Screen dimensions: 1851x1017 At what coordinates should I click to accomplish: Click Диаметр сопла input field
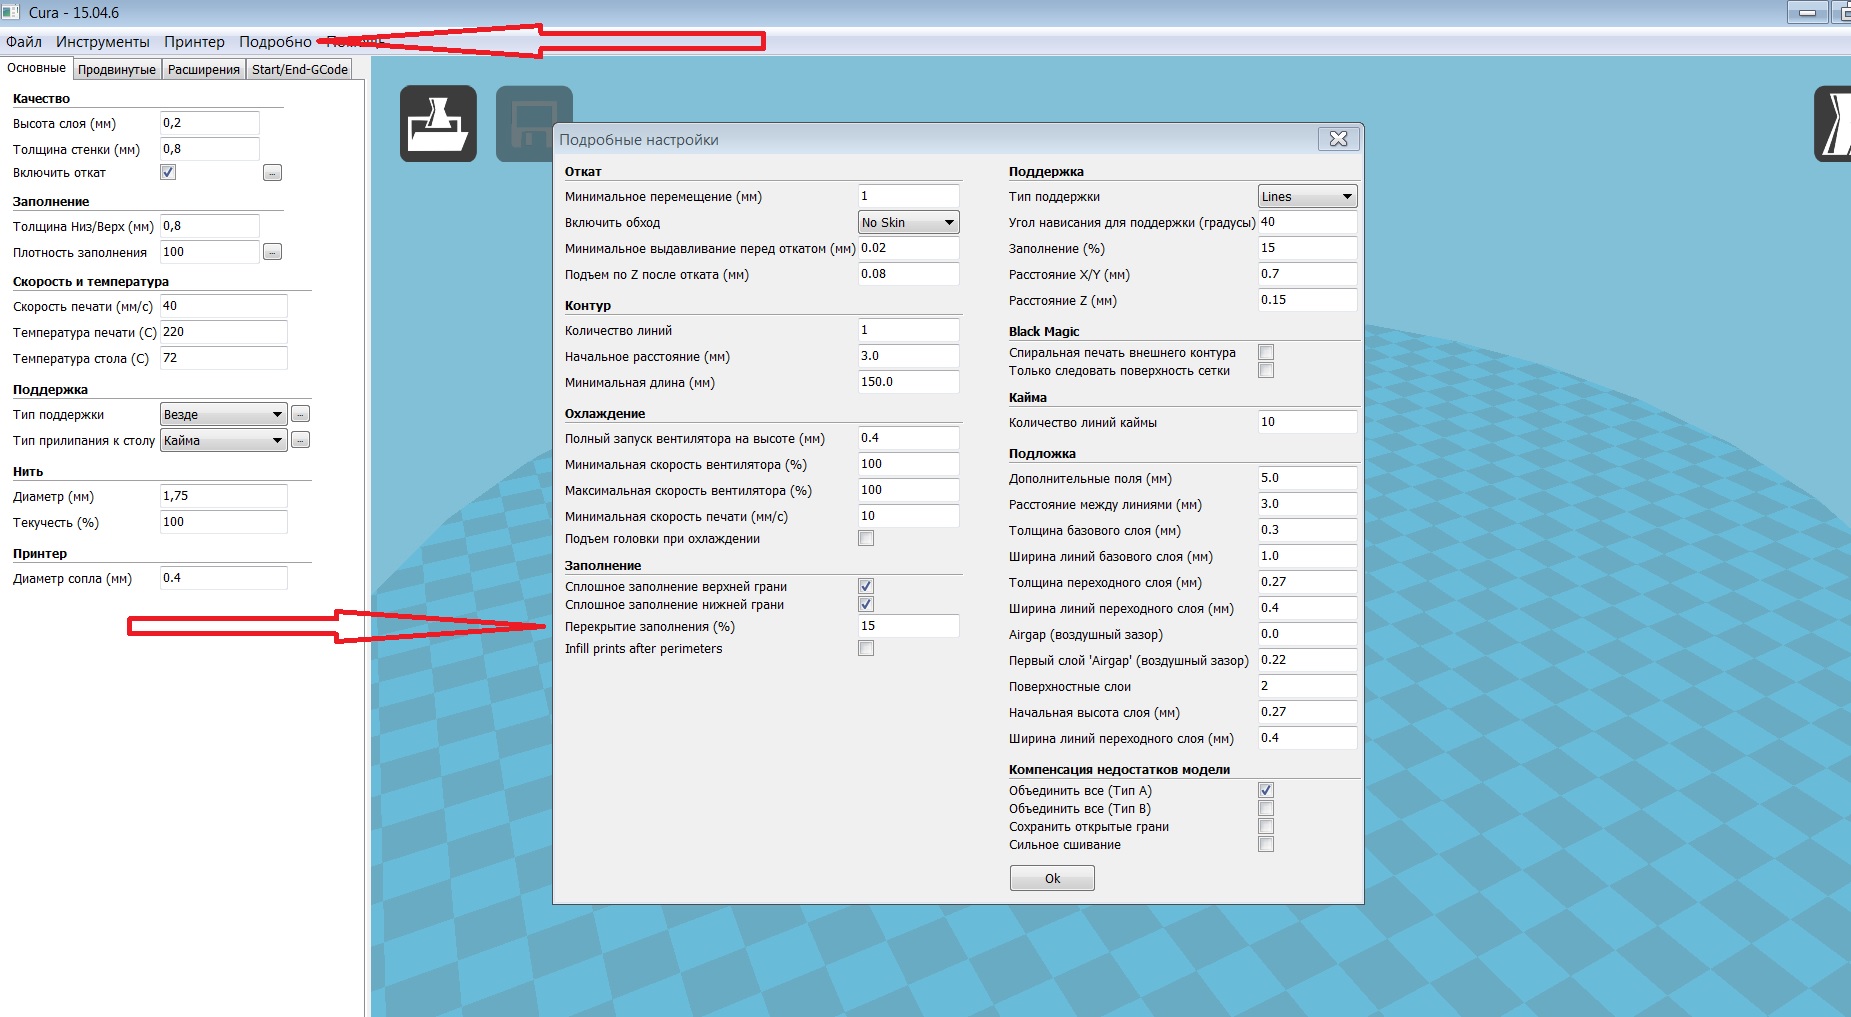pyautogui.click(x=224, y=578)
